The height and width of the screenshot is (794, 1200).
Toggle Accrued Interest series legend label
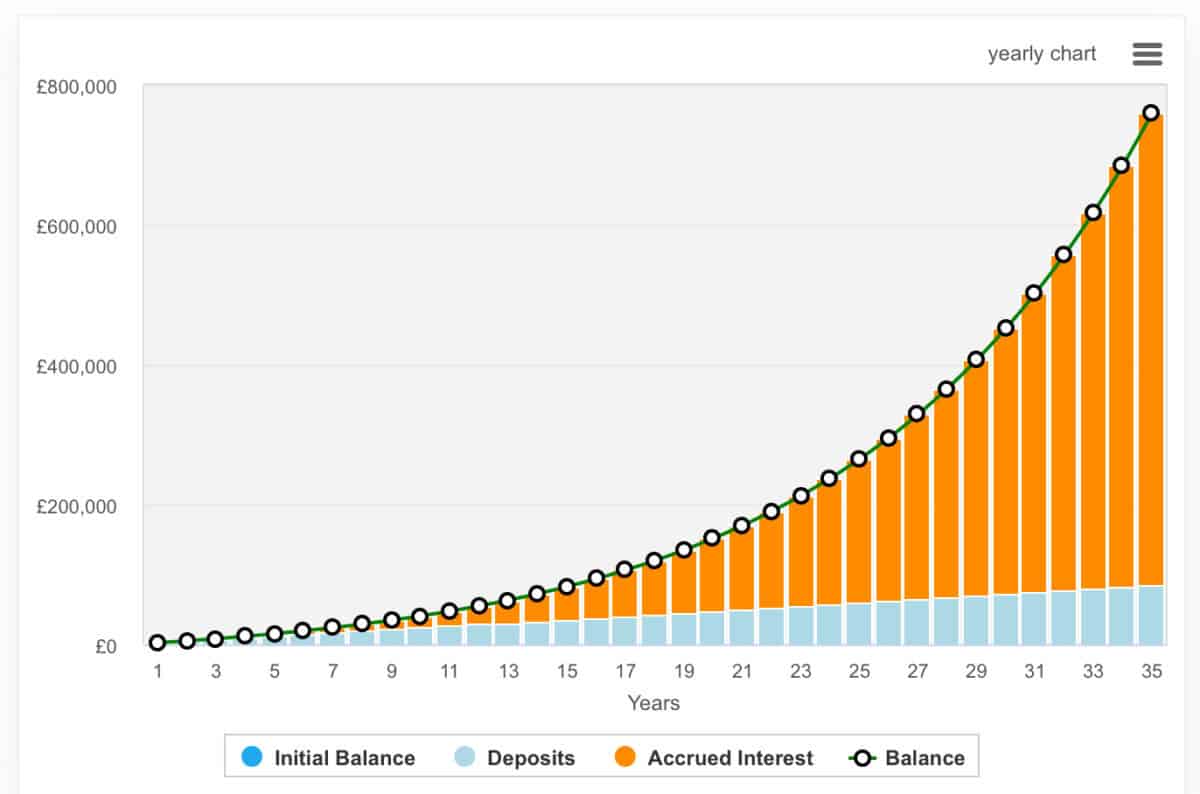(730, 757)
